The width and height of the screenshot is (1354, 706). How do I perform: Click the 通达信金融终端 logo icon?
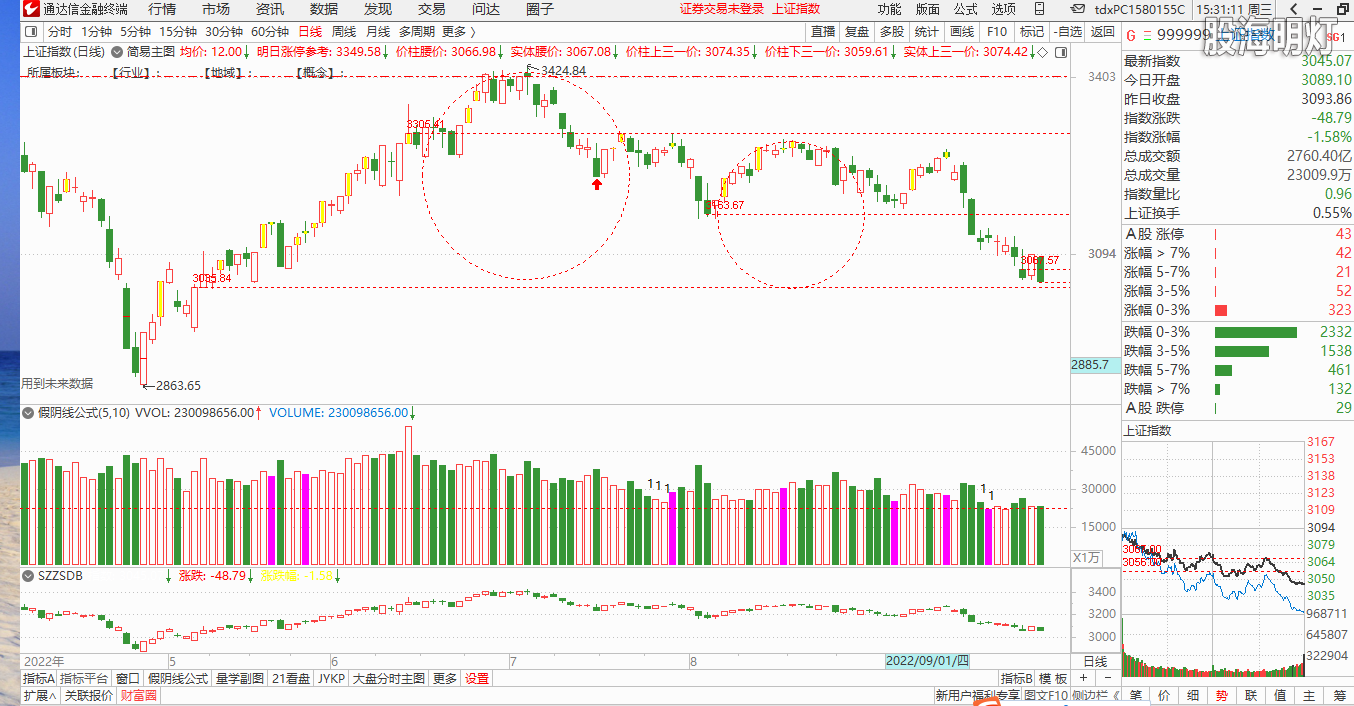tap(31, 9)
